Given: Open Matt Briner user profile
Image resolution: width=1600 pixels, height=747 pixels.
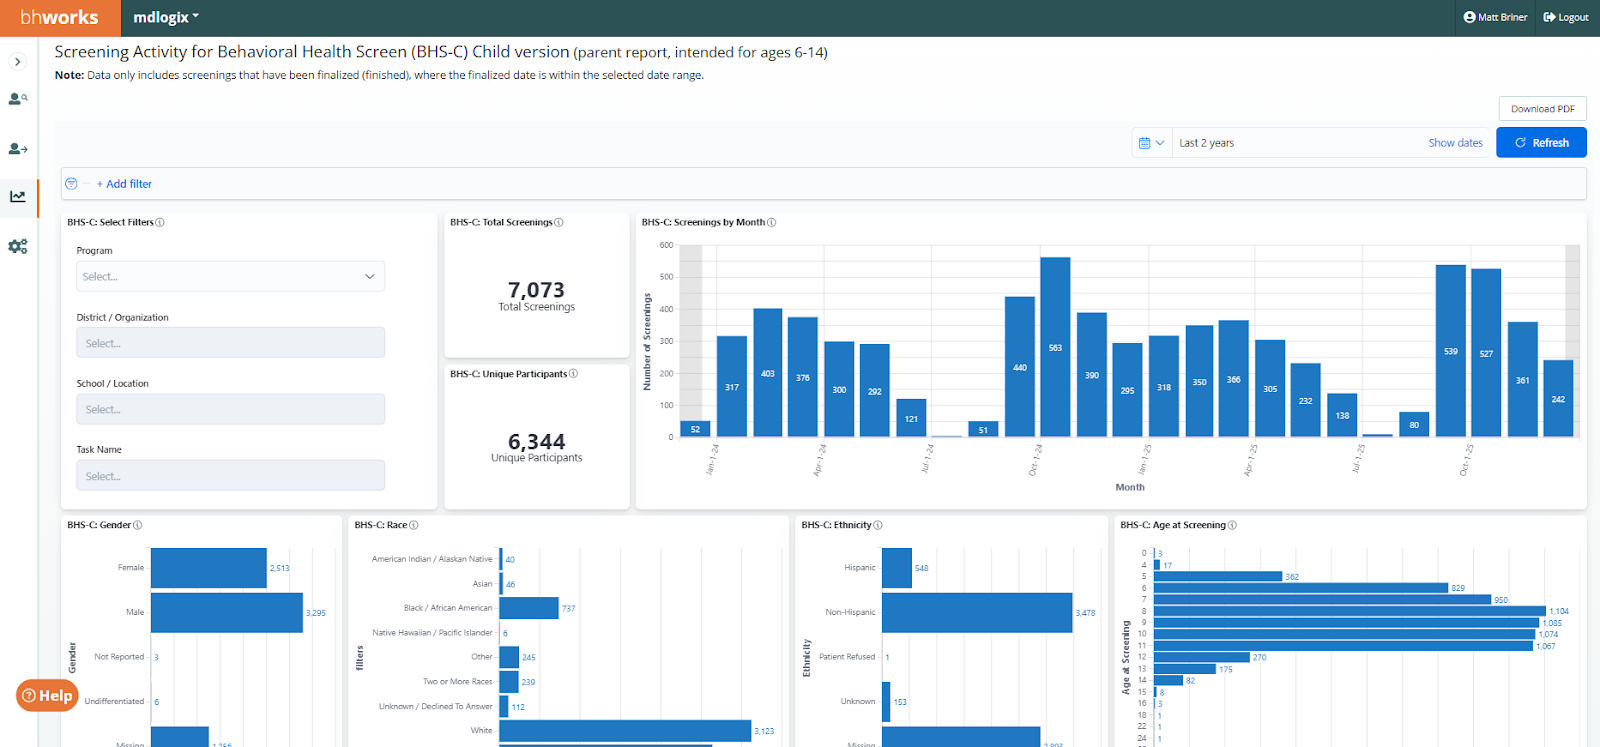Looking at the screenshot, I should pyautogui.click(x=1495, y=17).
